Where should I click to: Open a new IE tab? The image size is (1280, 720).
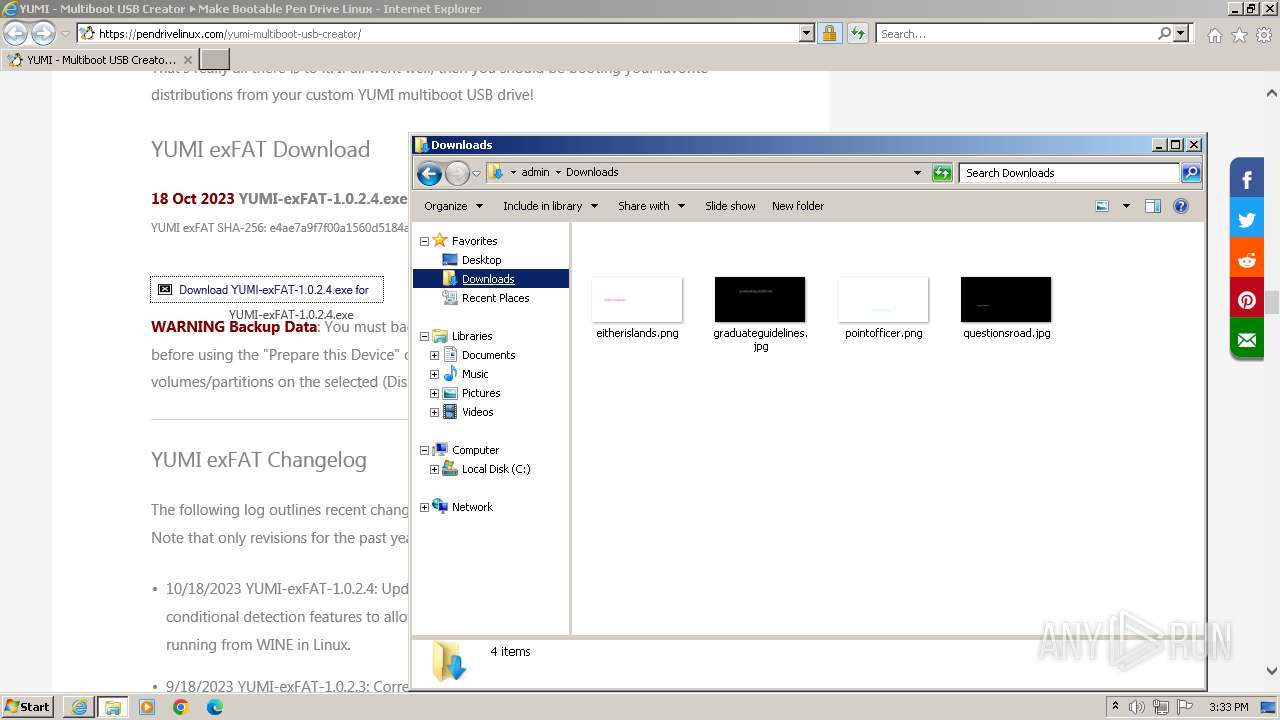(215, 60)
